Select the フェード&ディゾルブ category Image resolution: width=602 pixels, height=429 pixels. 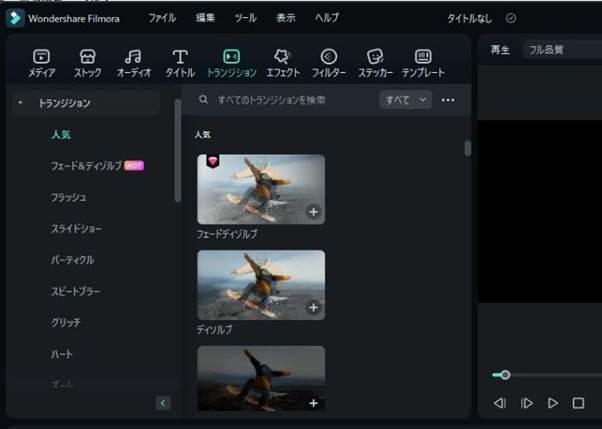86,166
